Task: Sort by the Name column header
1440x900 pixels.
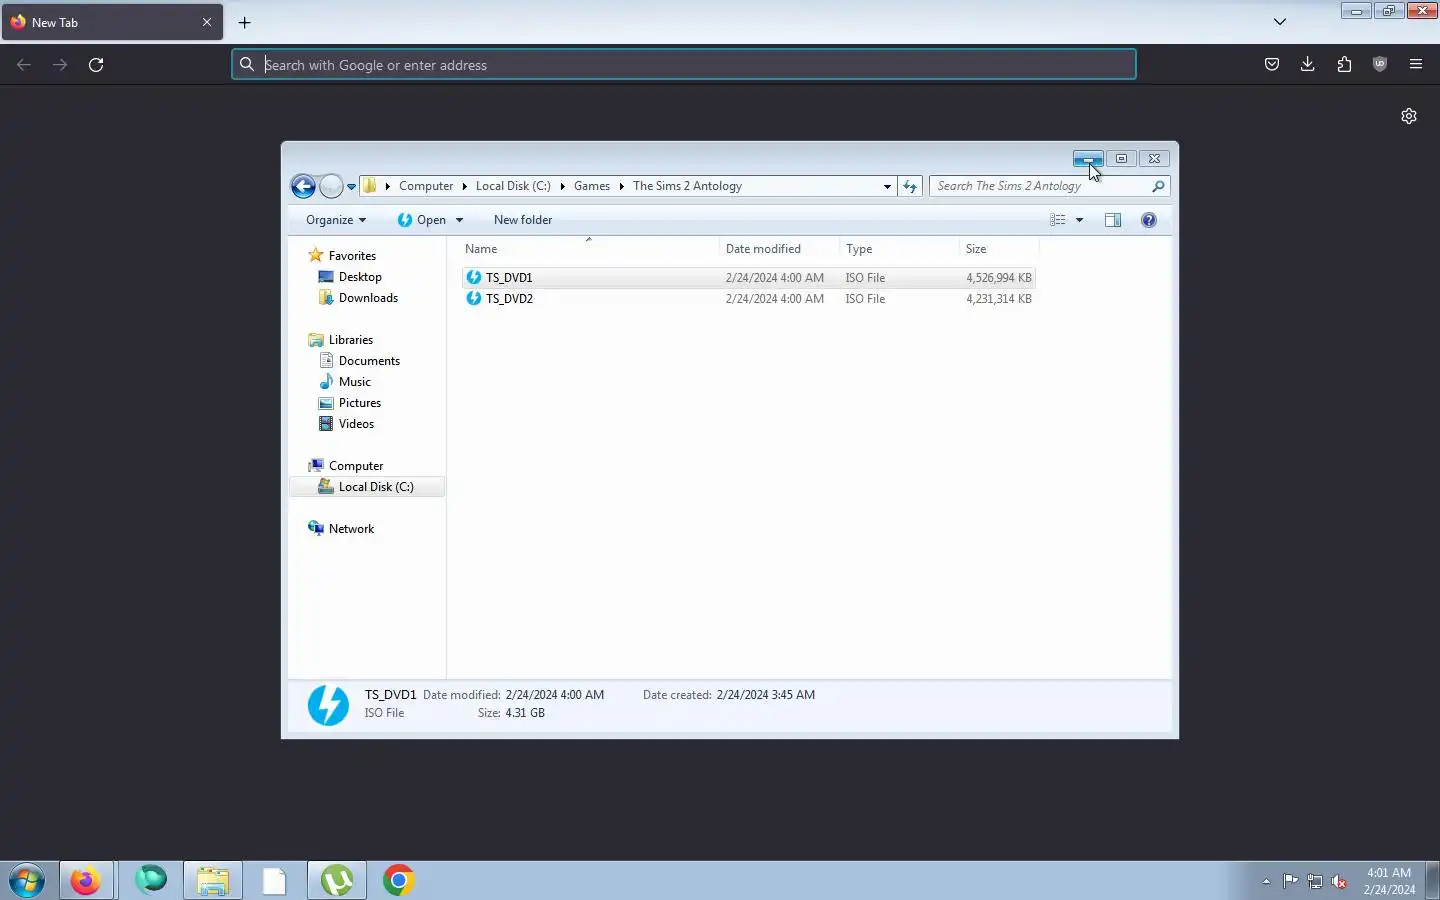Action: [x=589, y=249]
